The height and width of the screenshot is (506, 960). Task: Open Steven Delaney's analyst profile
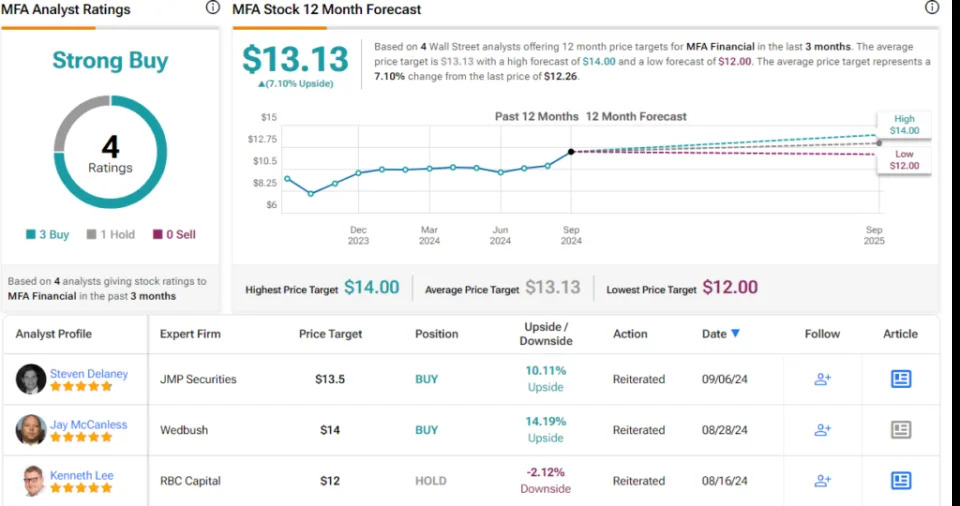tap(89, 374)
